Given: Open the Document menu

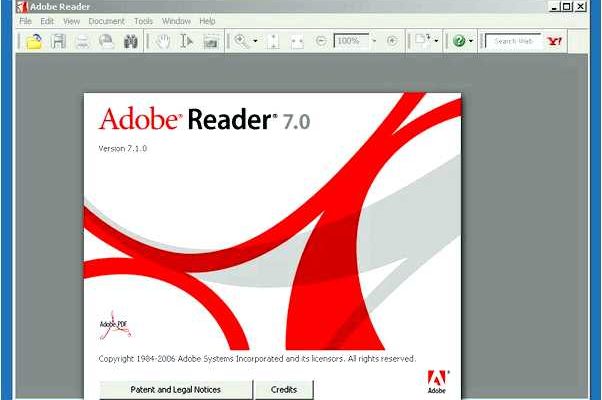Looking at the screenshot, I should coord(106,21).
